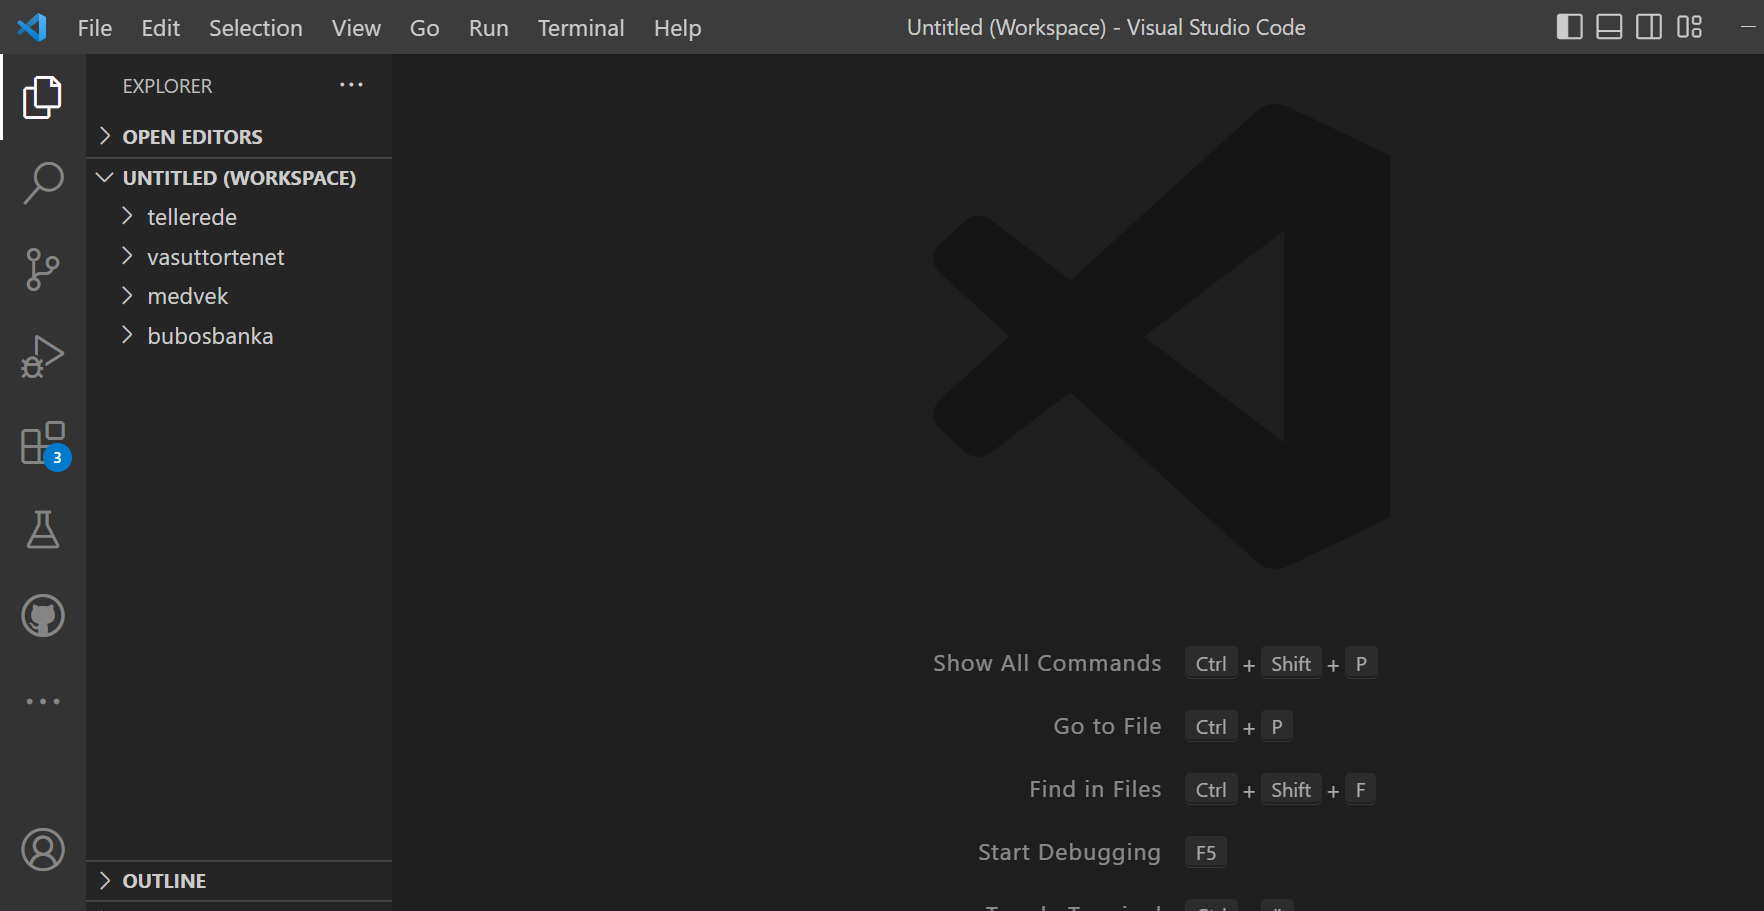
Task: Open the File menu
Action: [95, 28]
